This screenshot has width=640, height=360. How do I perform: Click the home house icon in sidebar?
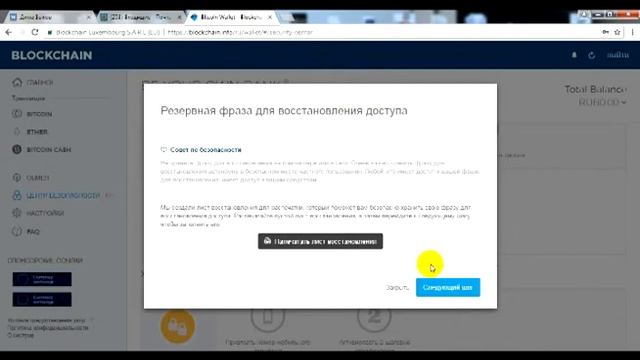click(17, 82)
